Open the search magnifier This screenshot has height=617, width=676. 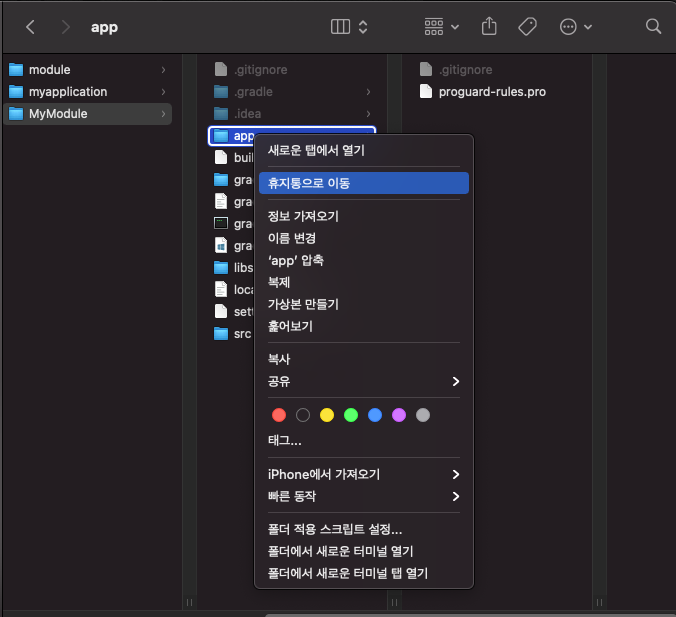click(653, 26)
